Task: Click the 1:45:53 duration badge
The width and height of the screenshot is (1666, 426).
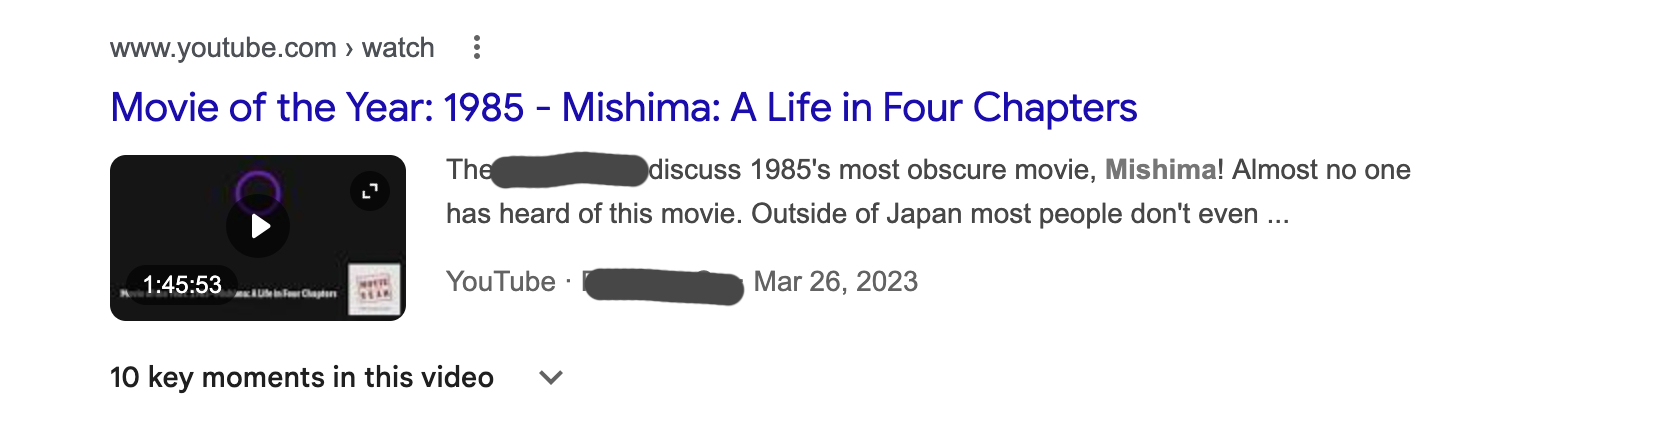Action: pyautogui.click(x=182, y=285)
